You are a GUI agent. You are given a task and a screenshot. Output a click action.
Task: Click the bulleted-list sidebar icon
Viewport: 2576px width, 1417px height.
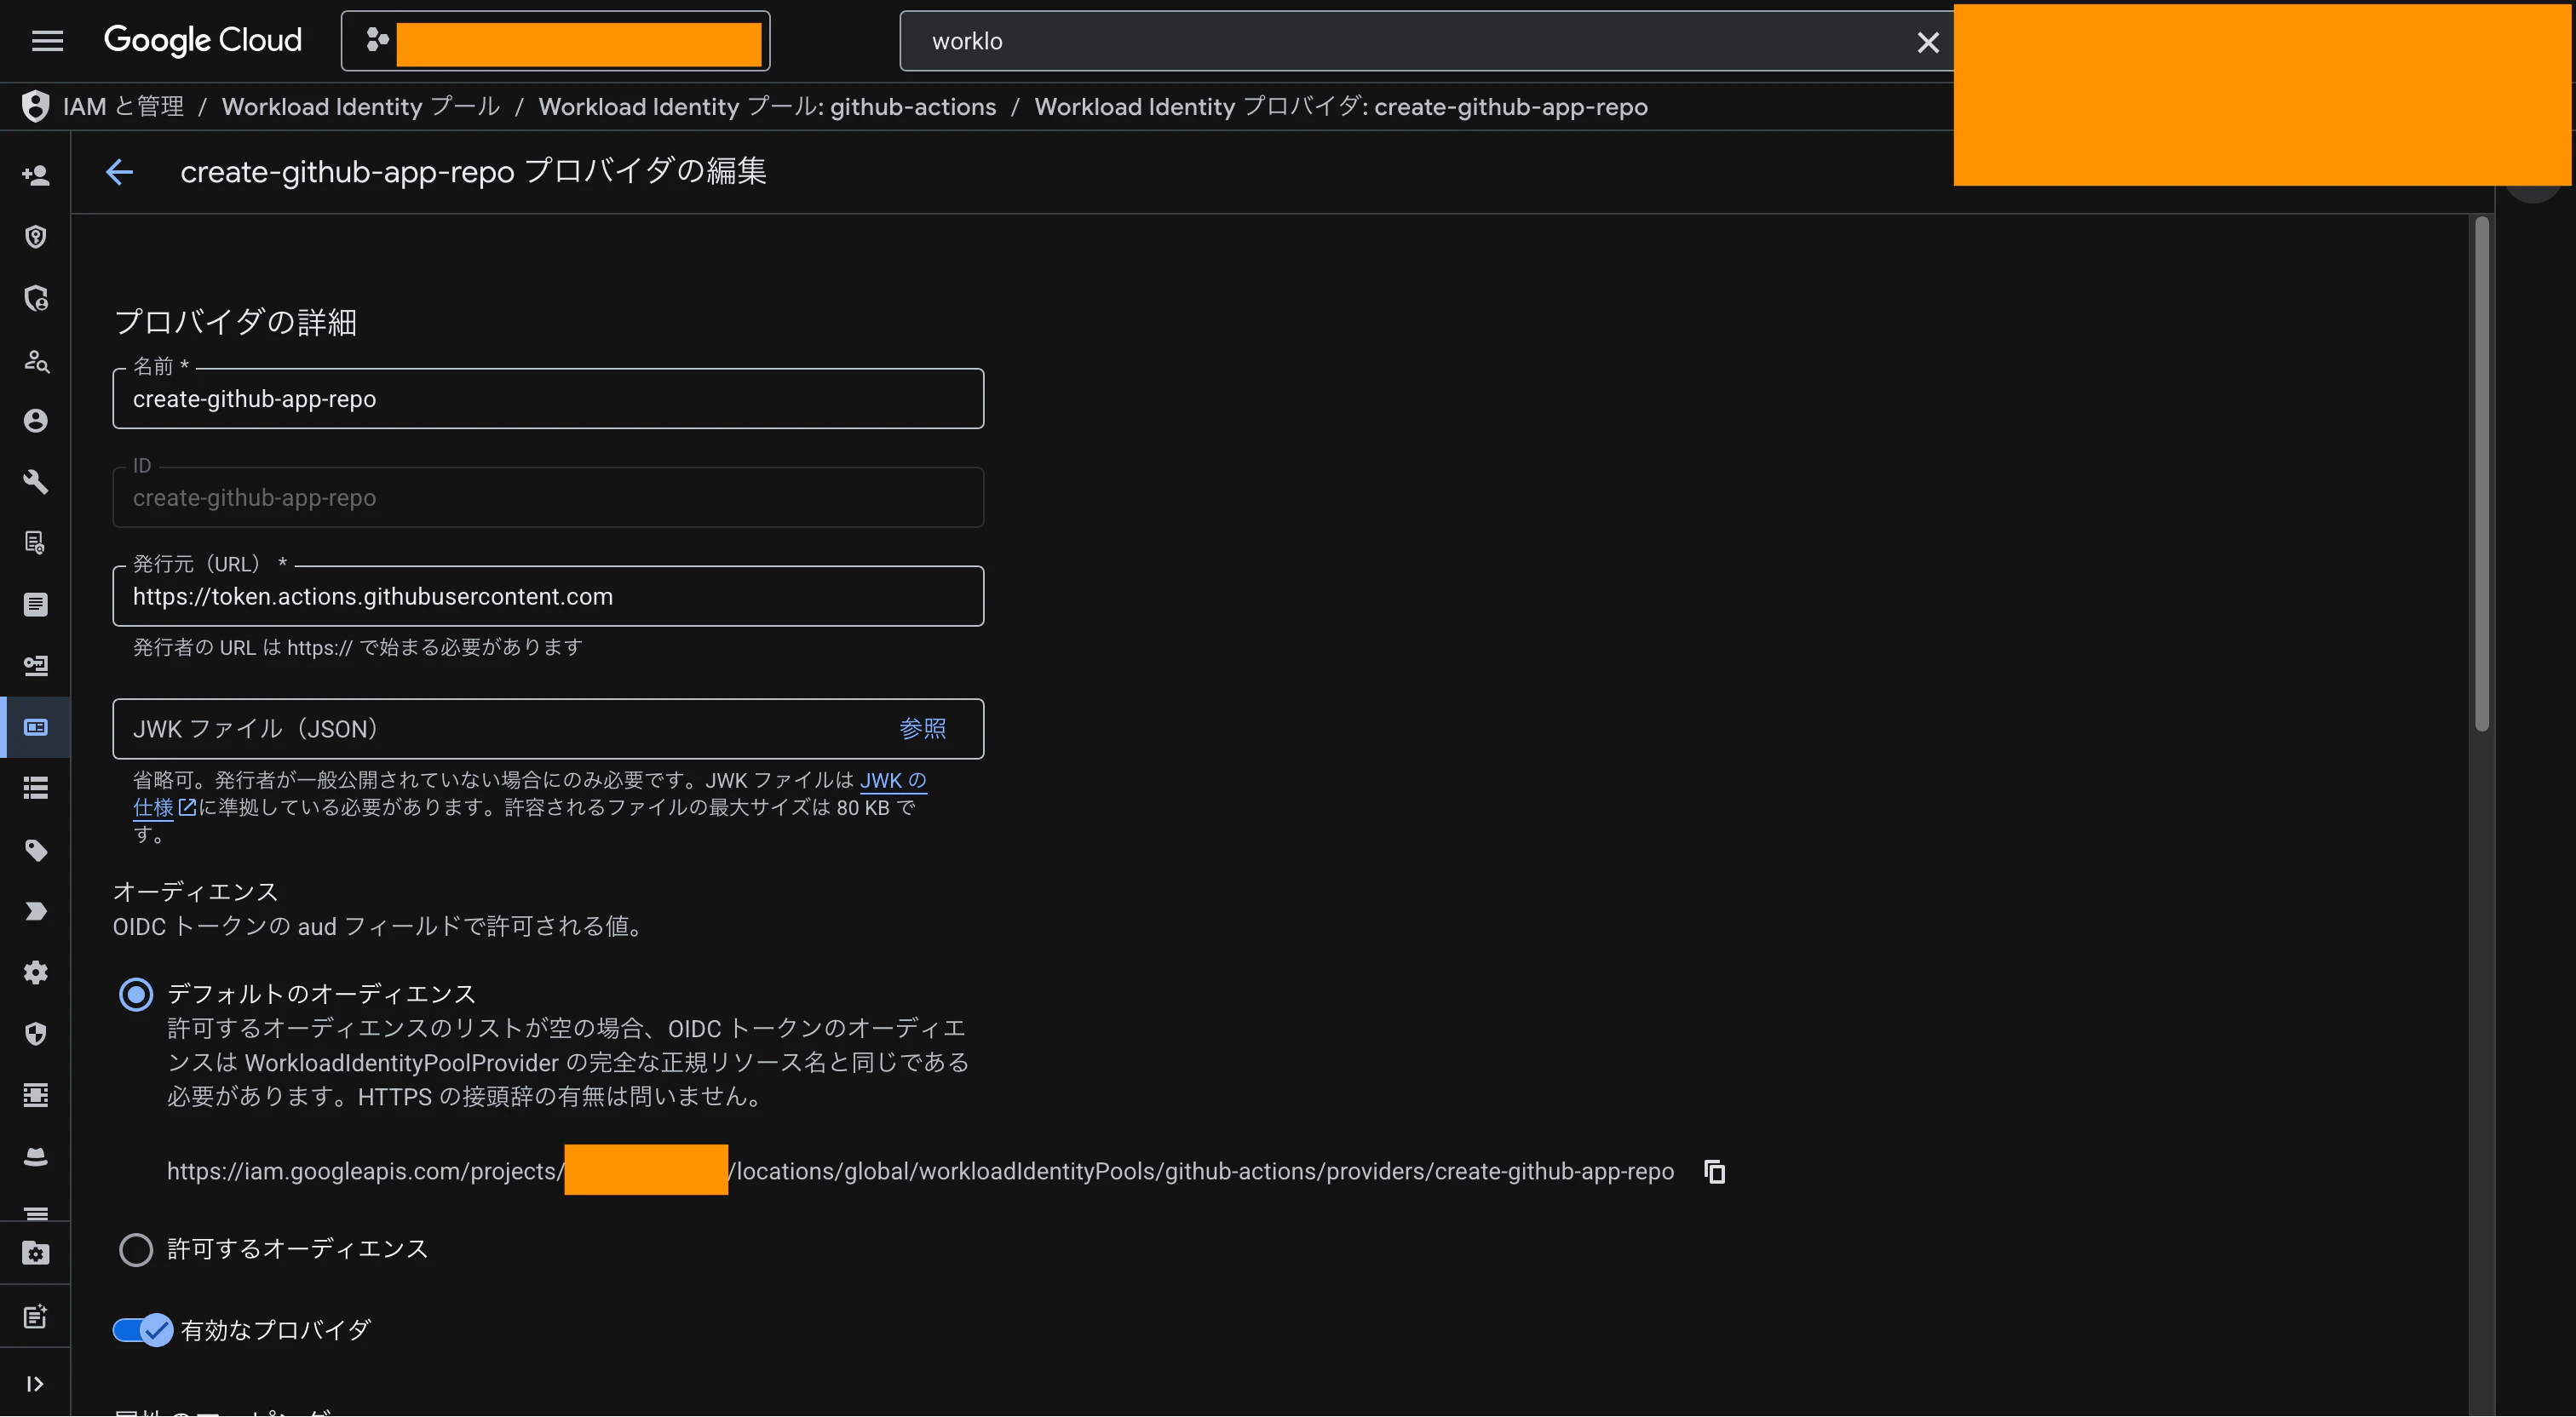point(36,789)
